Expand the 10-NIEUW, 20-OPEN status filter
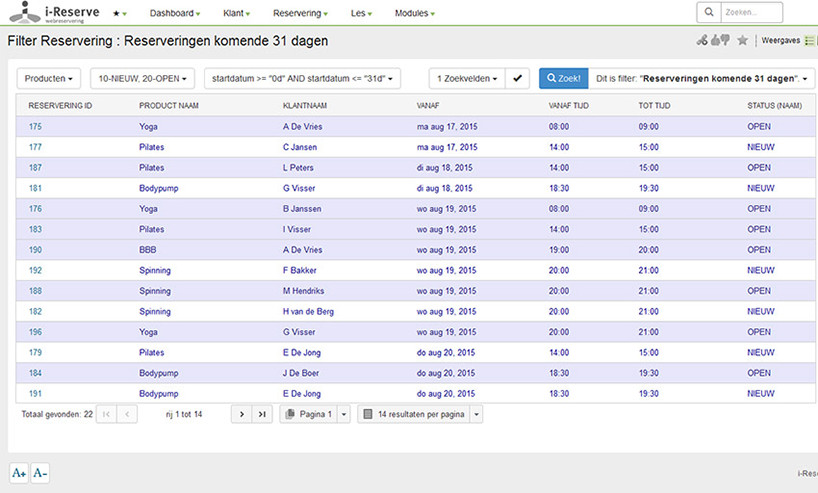 (143, 79)
